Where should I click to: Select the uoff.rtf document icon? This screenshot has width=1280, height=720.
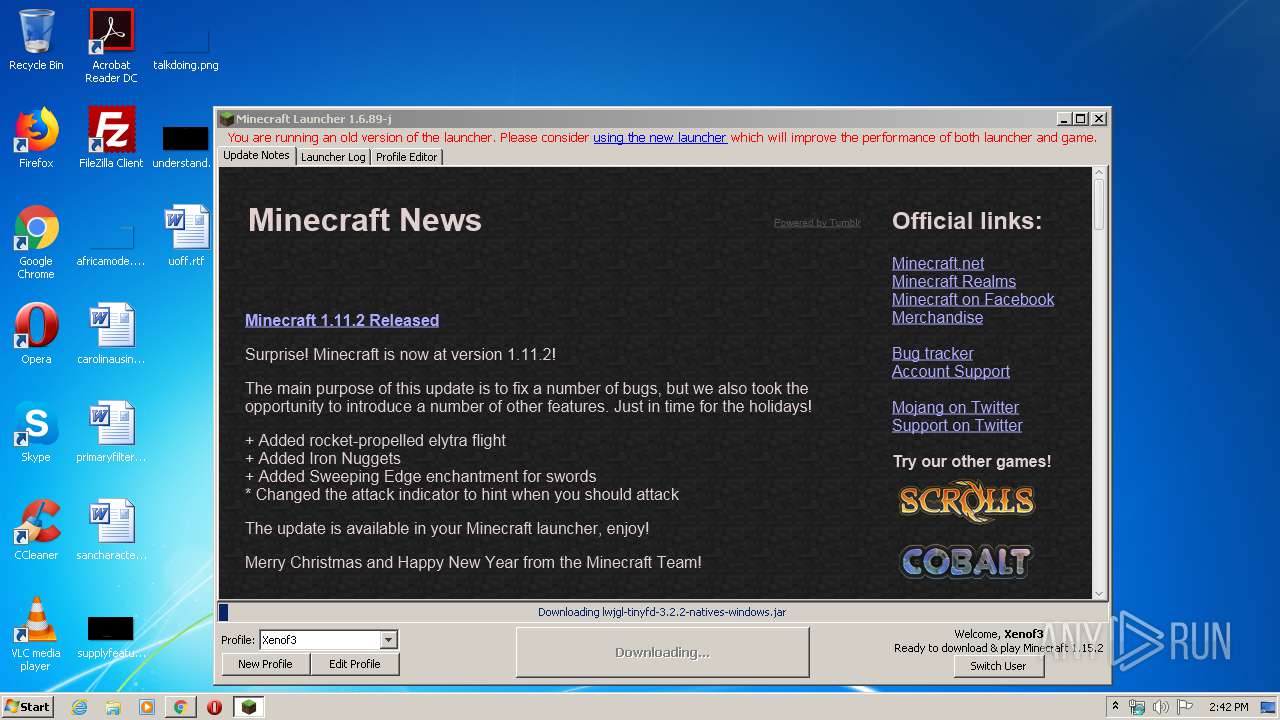click(186, 236)
